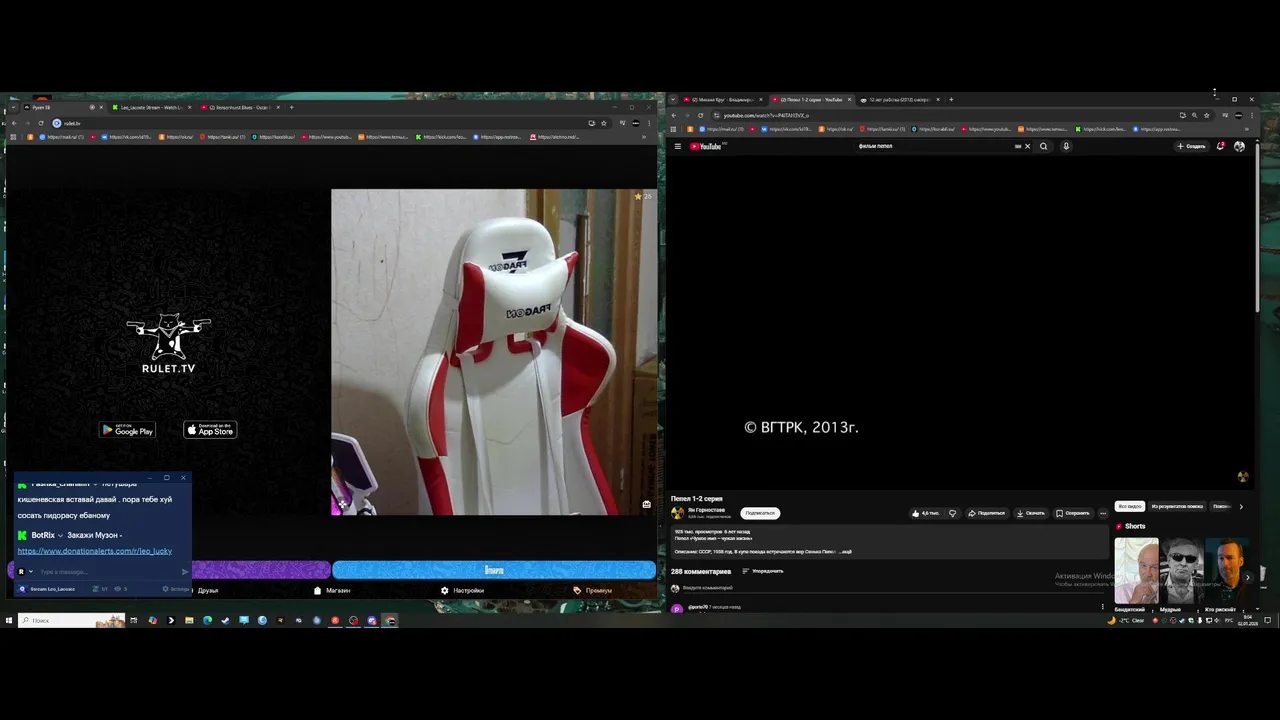Click the YouTube search field

935,146
